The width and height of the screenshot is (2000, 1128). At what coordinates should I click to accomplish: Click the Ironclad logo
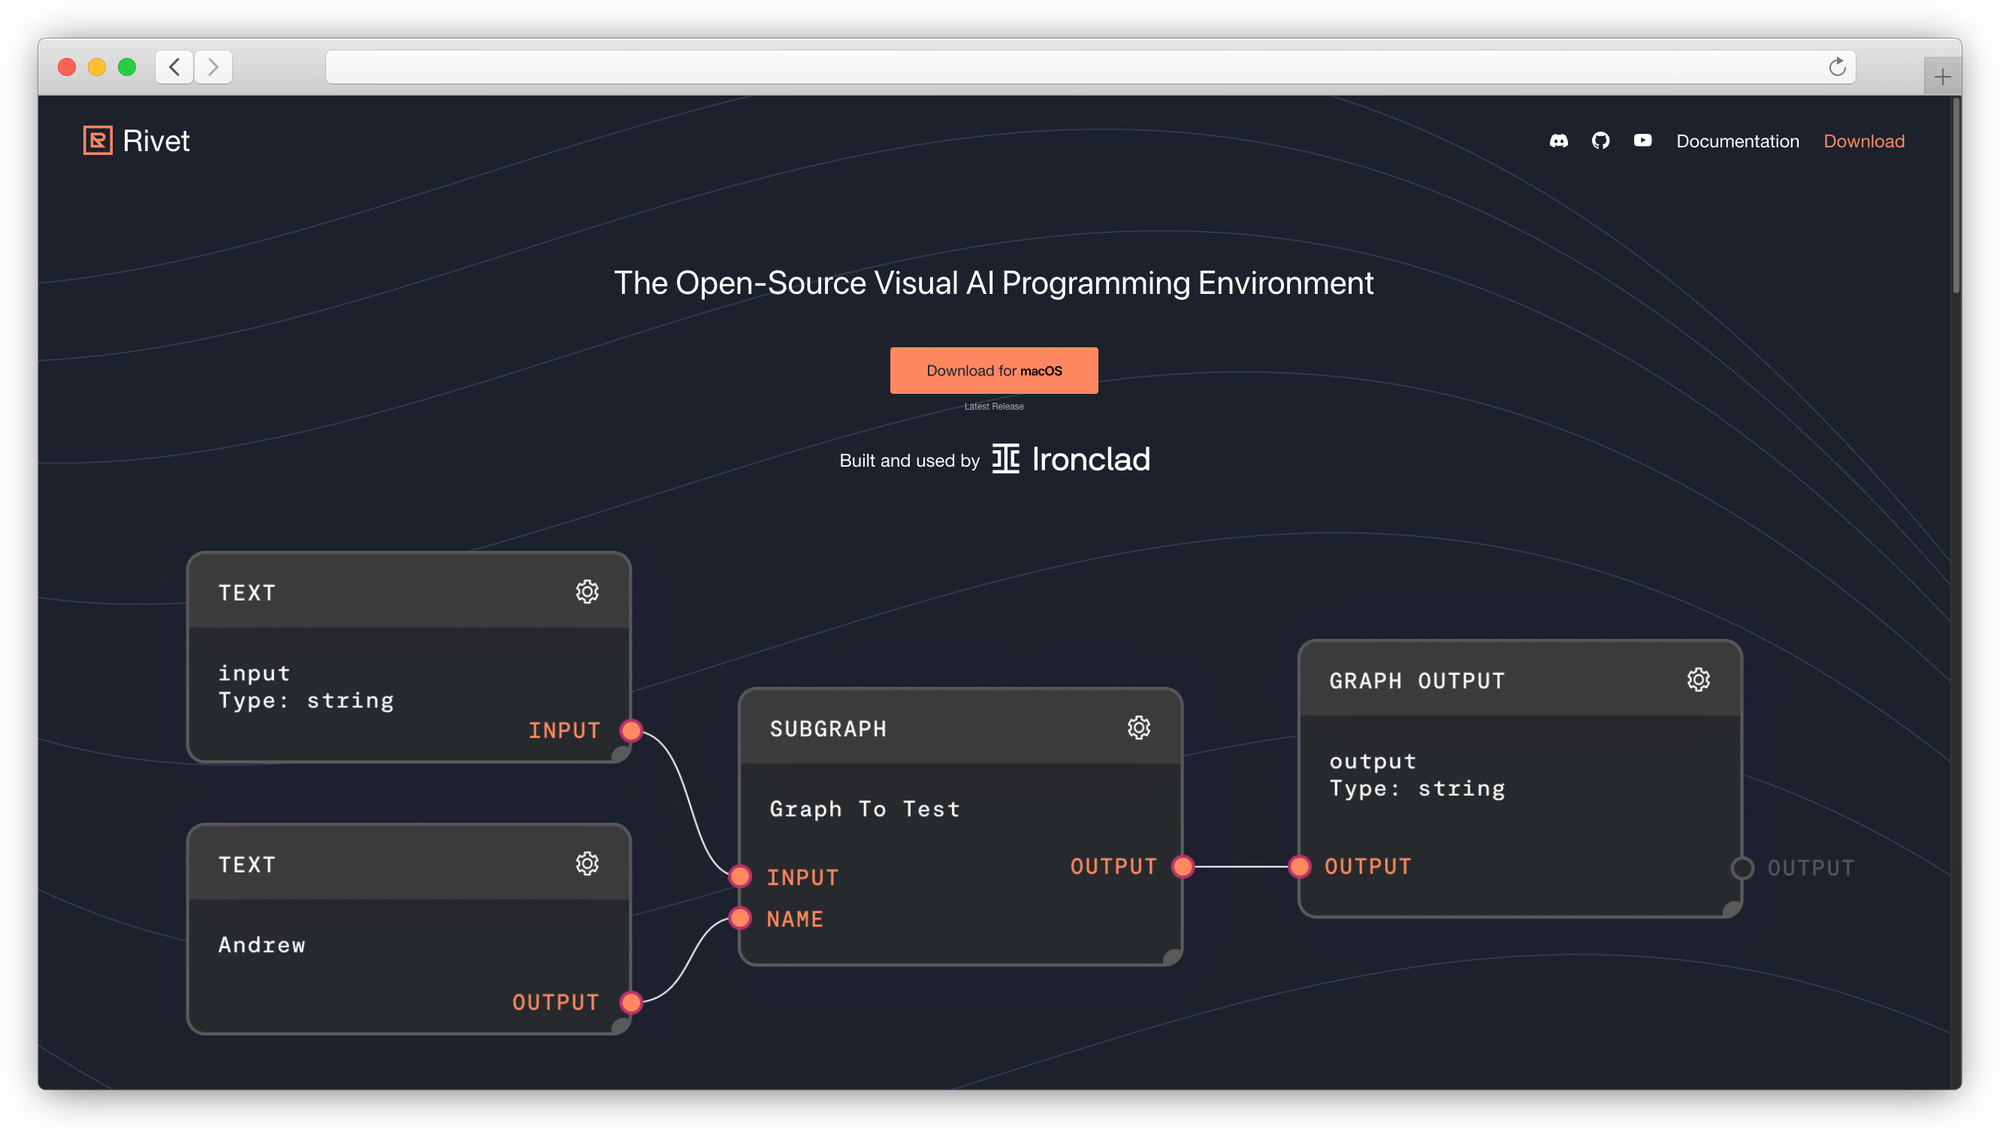click(1070, 459)
